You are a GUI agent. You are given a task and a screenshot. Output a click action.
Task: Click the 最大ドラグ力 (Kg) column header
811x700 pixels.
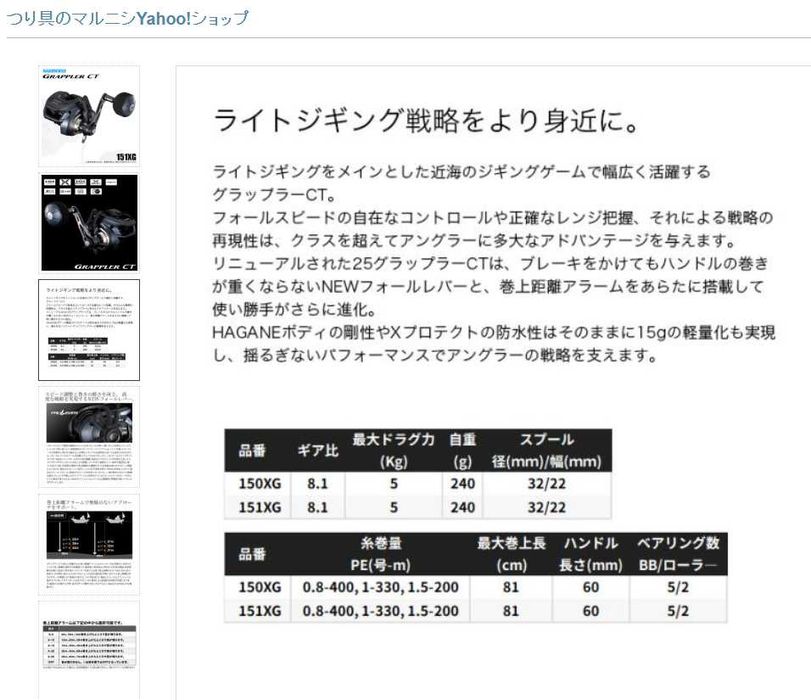394,451
